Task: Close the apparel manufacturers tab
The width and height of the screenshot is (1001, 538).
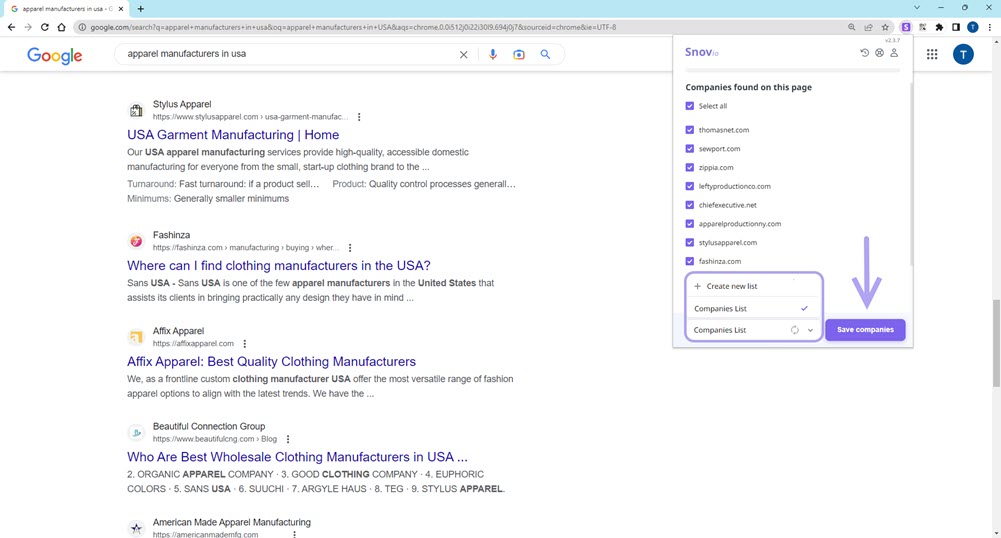Action: (x=121, y=9)
